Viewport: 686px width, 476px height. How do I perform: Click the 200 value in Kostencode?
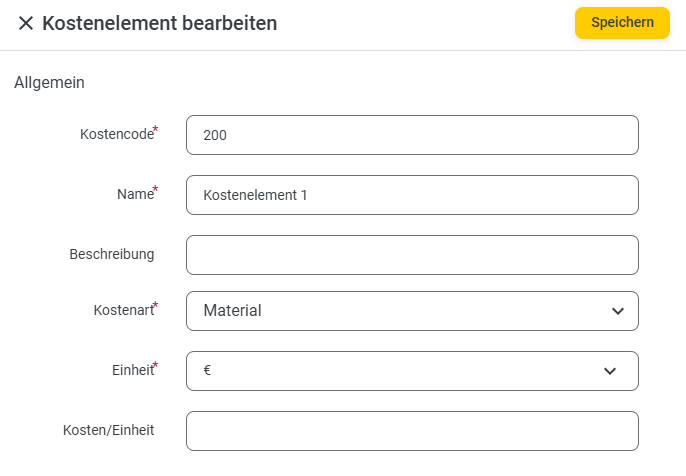215,135
